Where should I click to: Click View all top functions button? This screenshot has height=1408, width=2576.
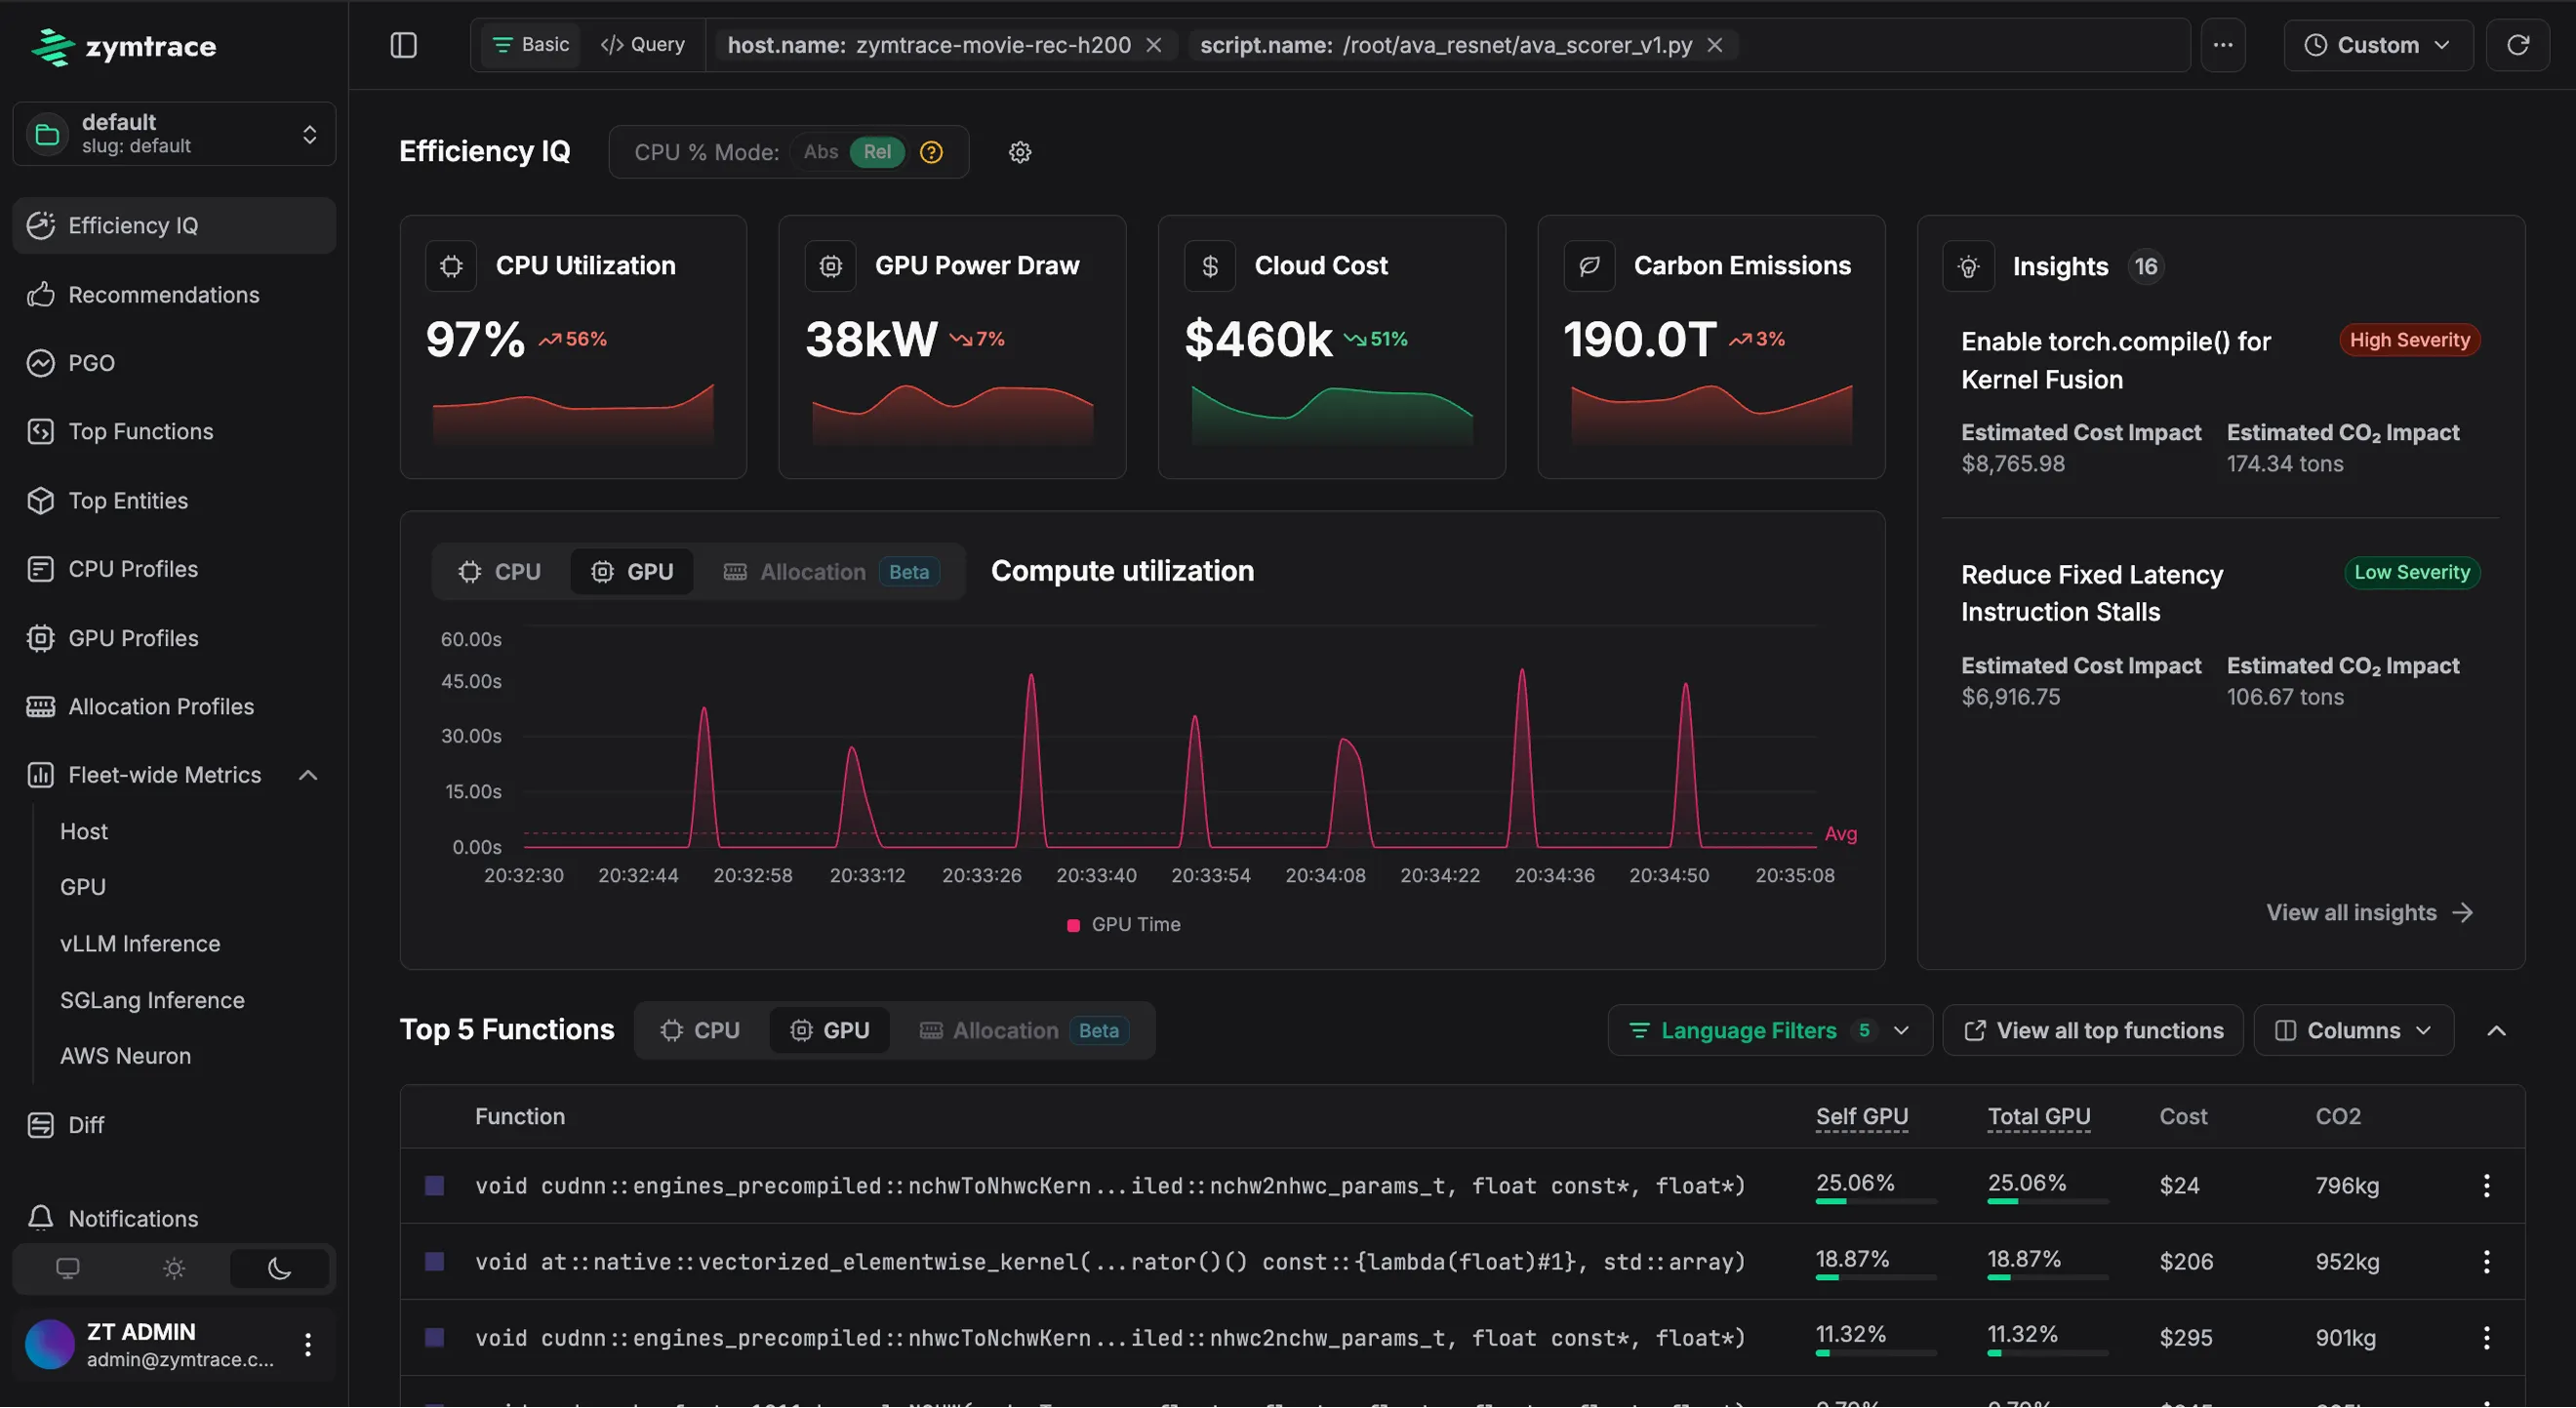pyautogui.click(x=2093, y=1030)
